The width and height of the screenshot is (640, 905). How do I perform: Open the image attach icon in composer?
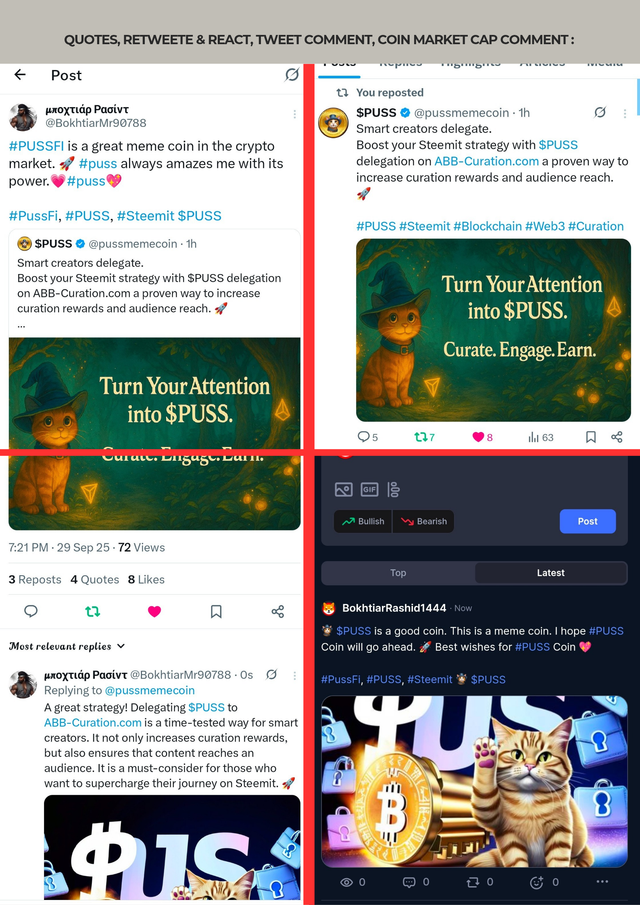click(x=343, y=489)
